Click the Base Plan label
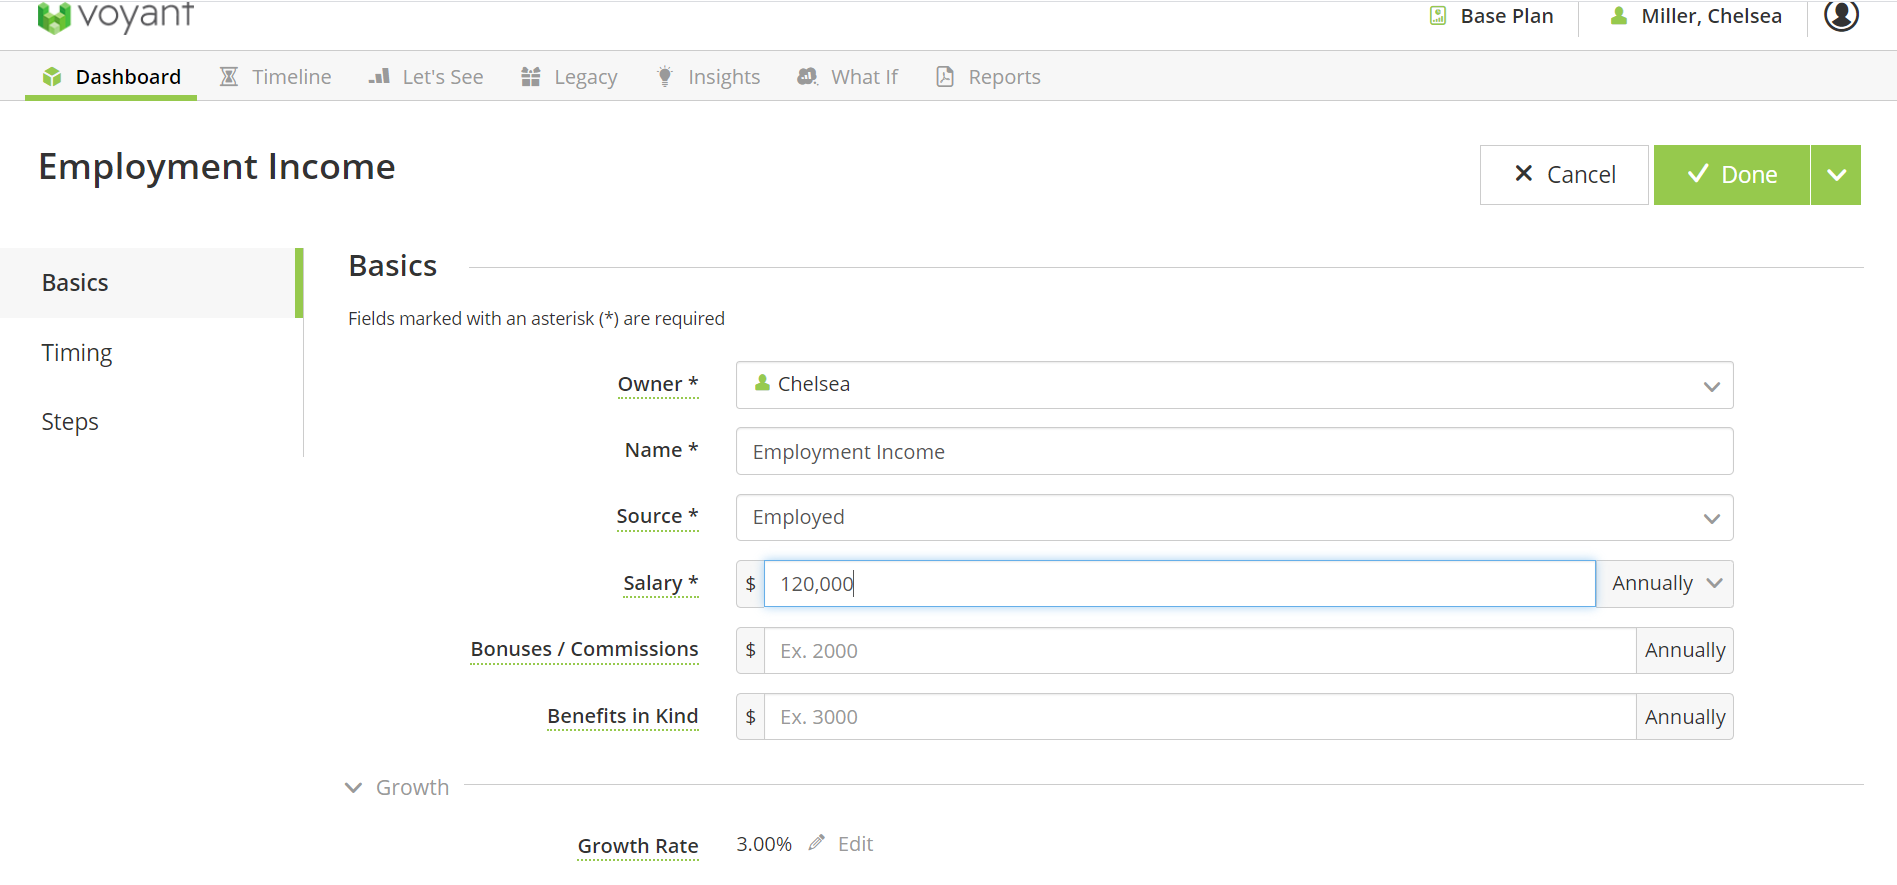This screenshot has height=885, width=1897. click(x=1506, y=16)
